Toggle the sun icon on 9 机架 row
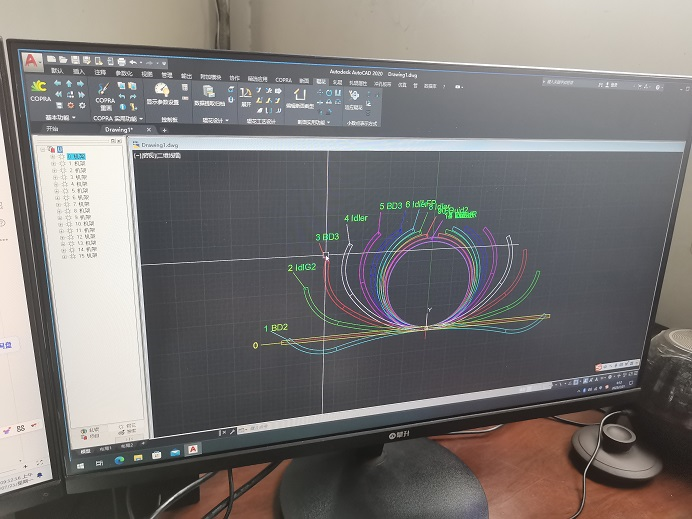Image resolution: width=692 pixels, height=519 pixels. point(68,218)
